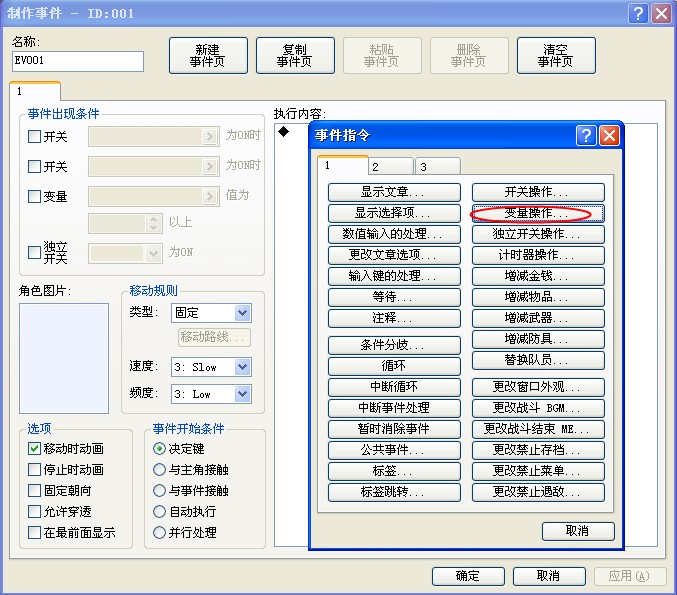The image size is (677, 595).
Task: Check 固定朝向 option
Action: point(34,491)
